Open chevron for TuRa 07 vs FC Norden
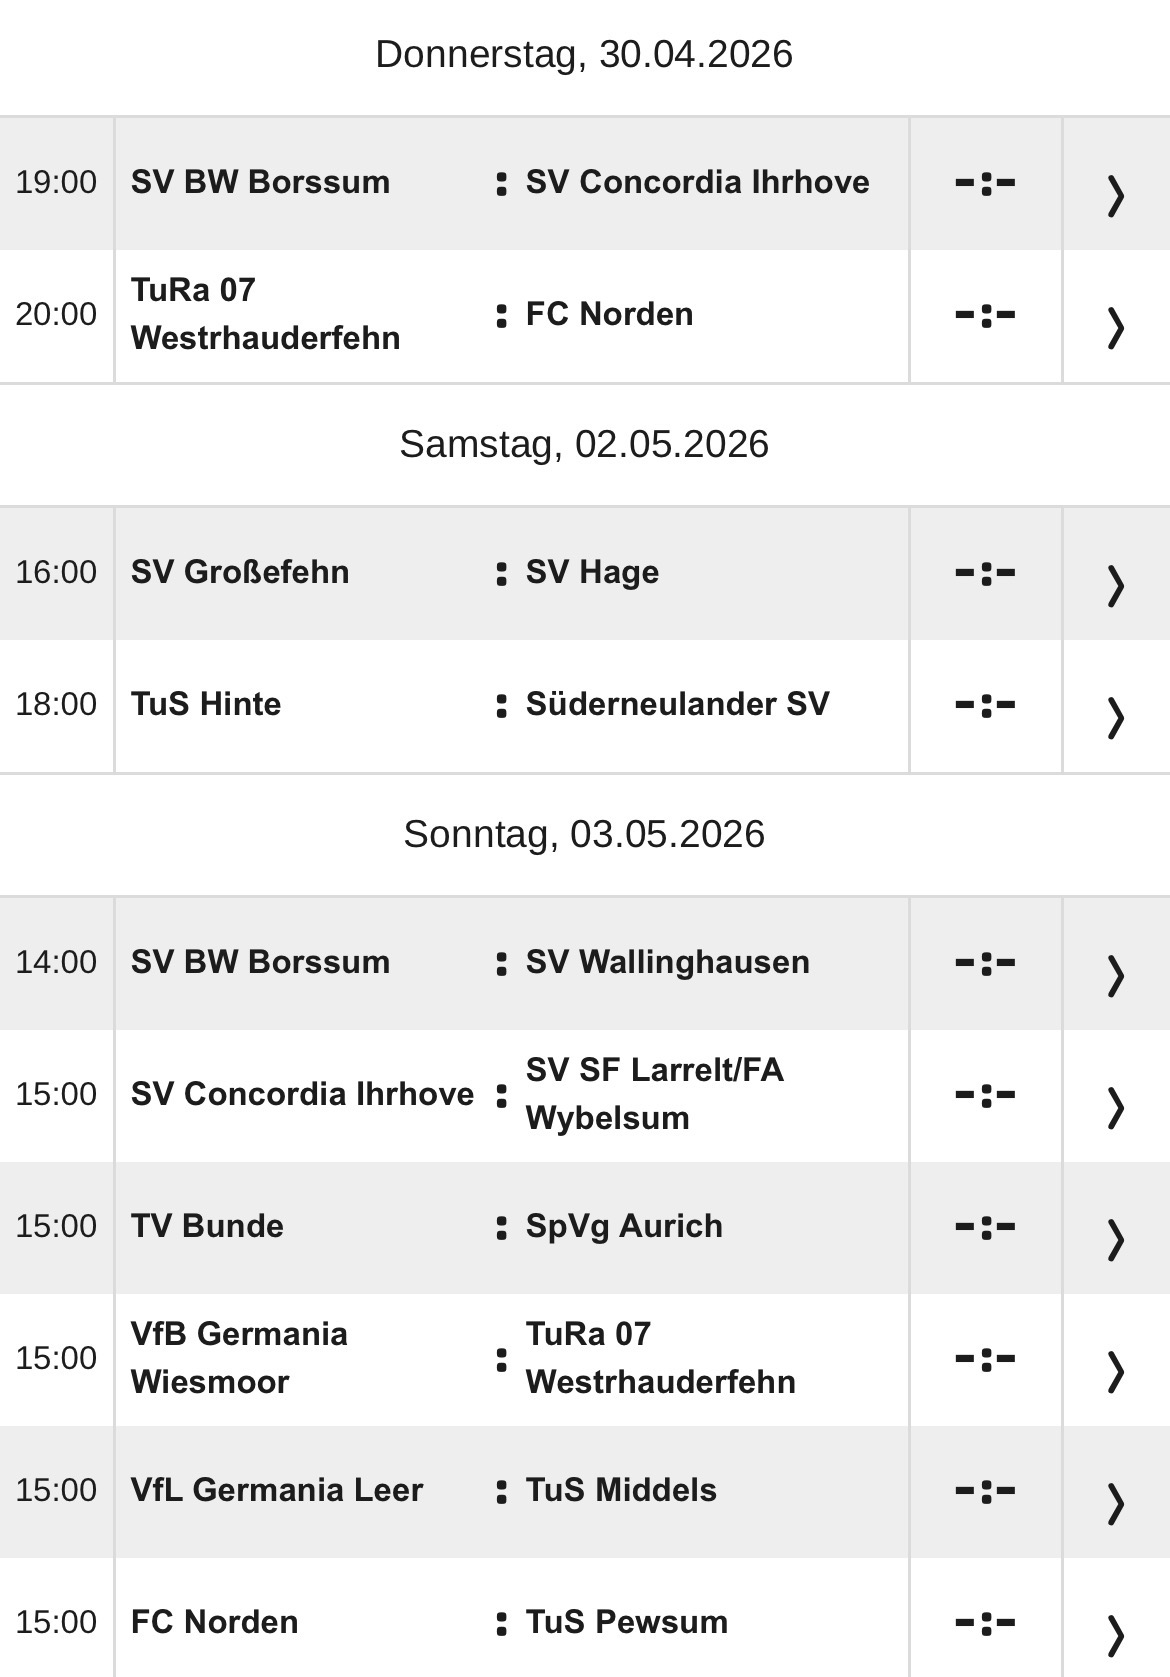 click(1115, 326)
